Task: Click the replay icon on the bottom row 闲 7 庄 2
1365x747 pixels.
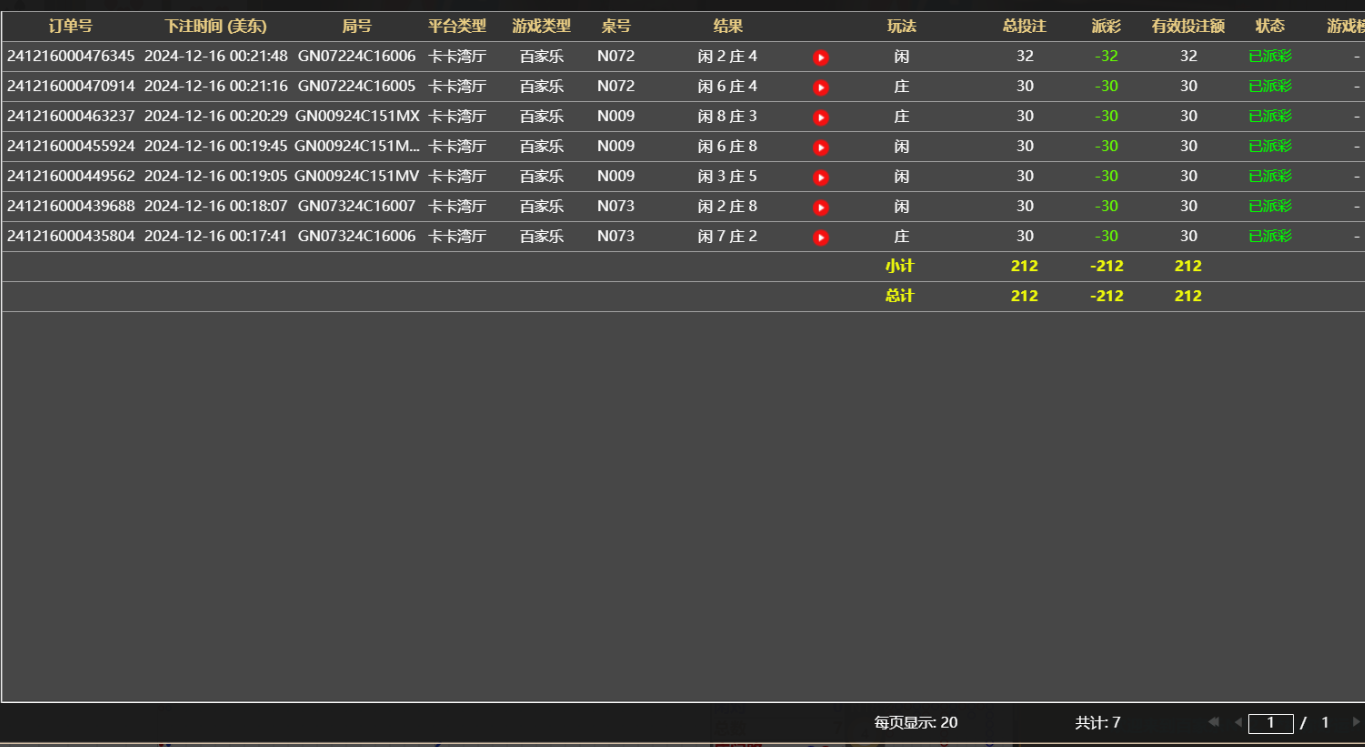Action: [820, 236]
